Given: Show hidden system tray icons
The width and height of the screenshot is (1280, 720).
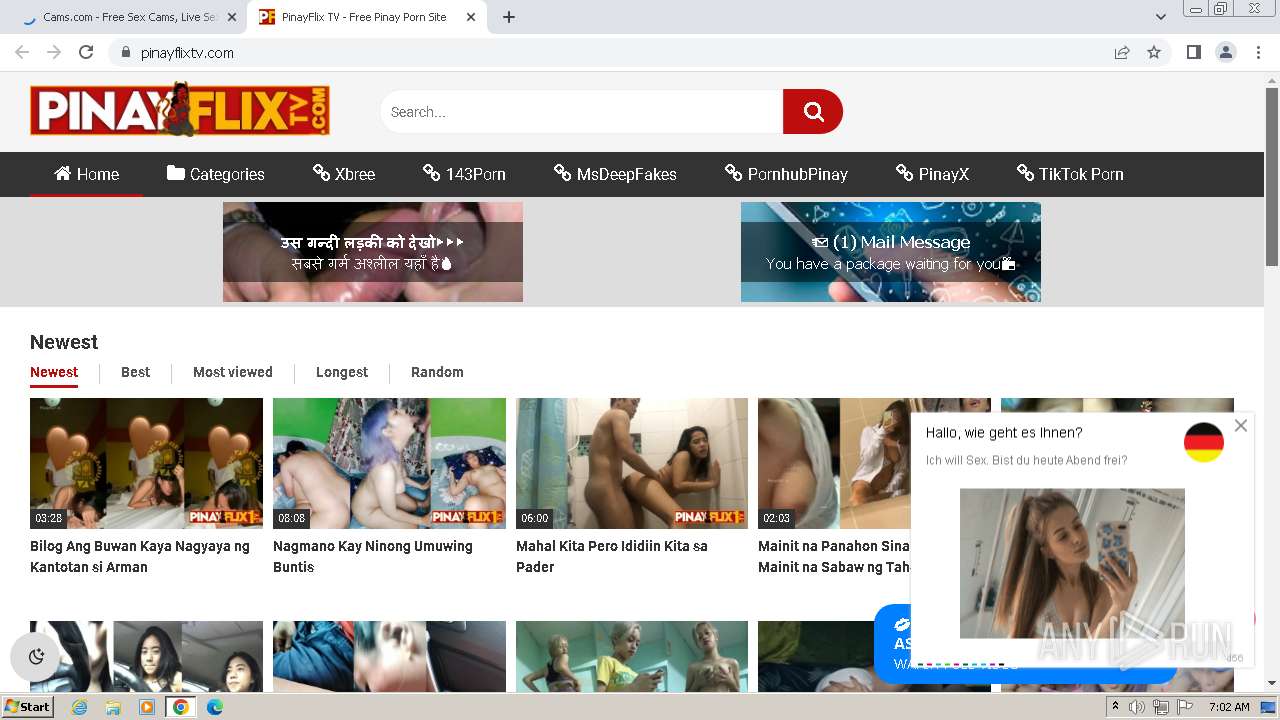Looking at the screenshot, I should tap(1115, 707).
